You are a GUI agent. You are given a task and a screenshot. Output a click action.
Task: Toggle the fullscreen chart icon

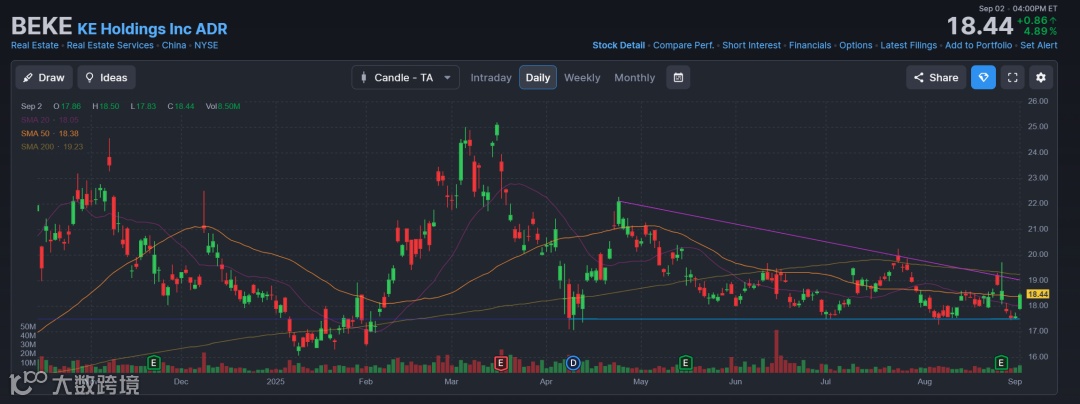(x=1012, y=78)
